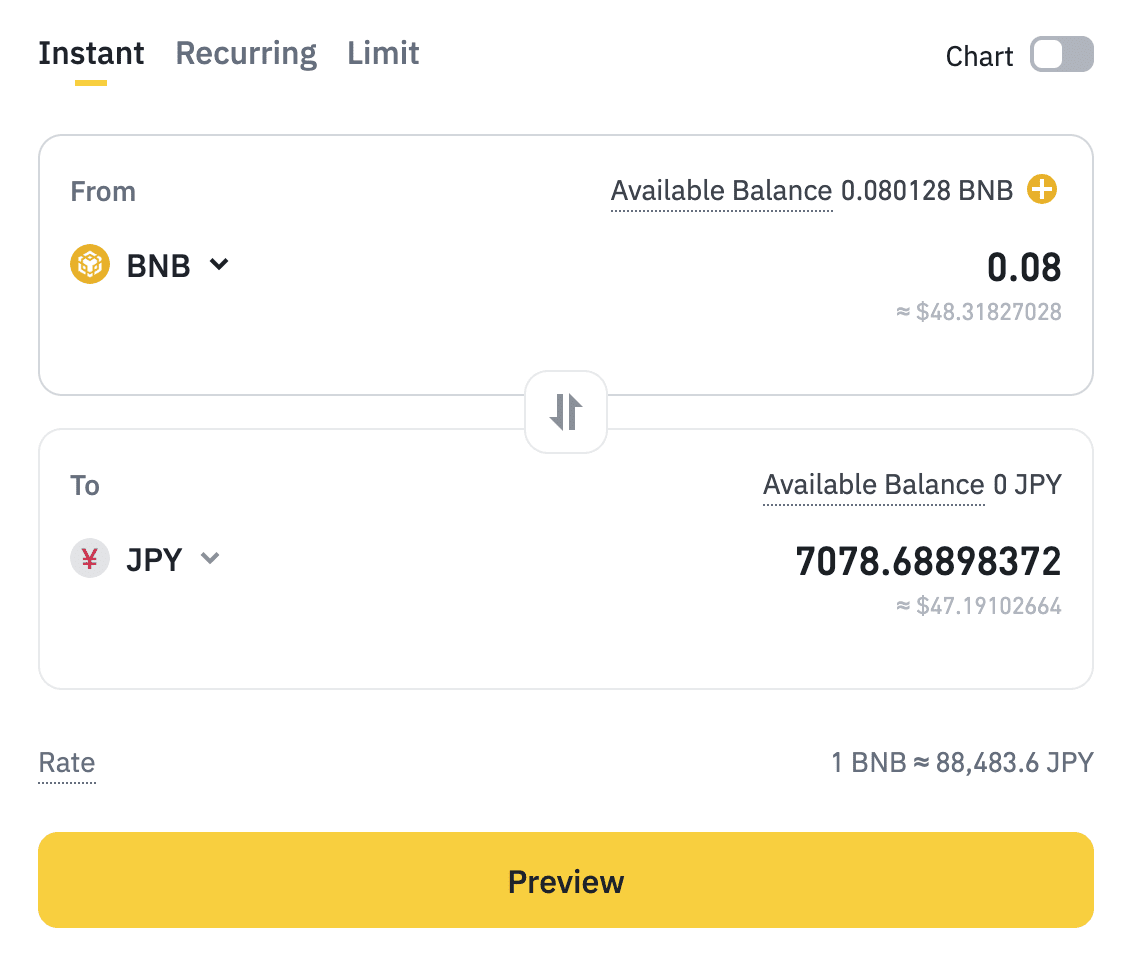Viewport: 1128px width, 972px height.
Task: Expand the JPY currency dropdown arrow
Action: tap(209, 559)
